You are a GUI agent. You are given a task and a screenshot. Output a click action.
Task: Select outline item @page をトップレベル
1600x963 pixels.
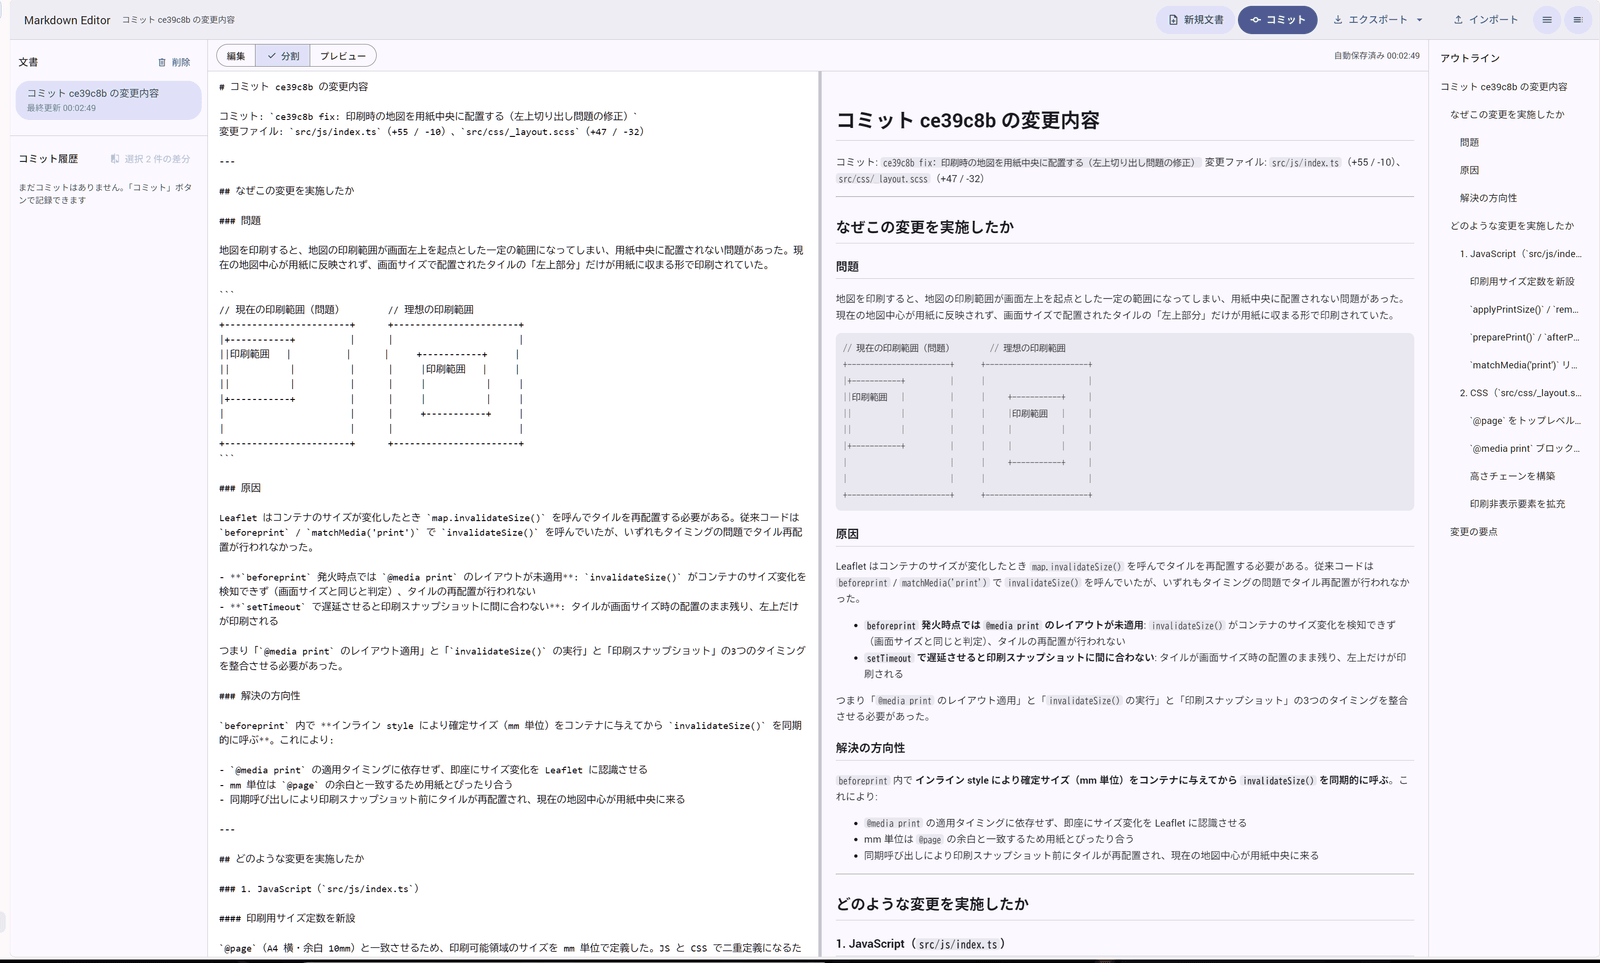tap(1525, 421)
